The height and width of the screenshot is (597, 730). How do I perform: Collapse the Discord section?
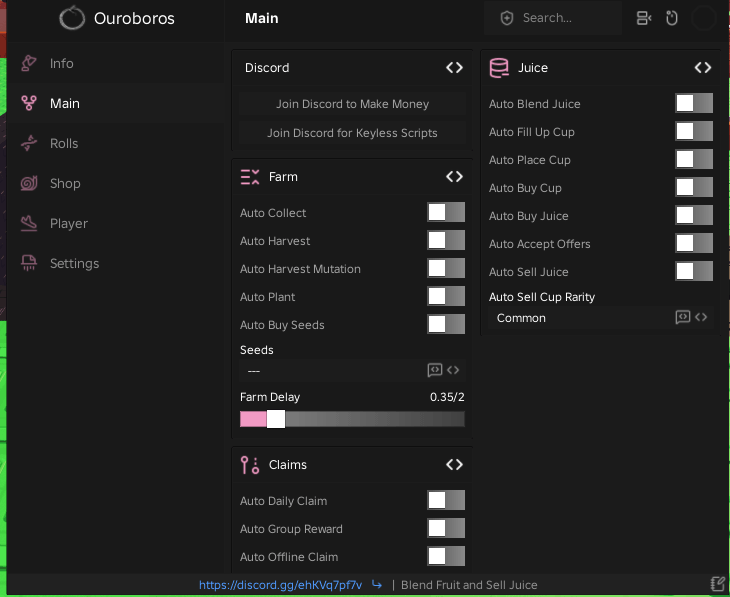[454, 68]
